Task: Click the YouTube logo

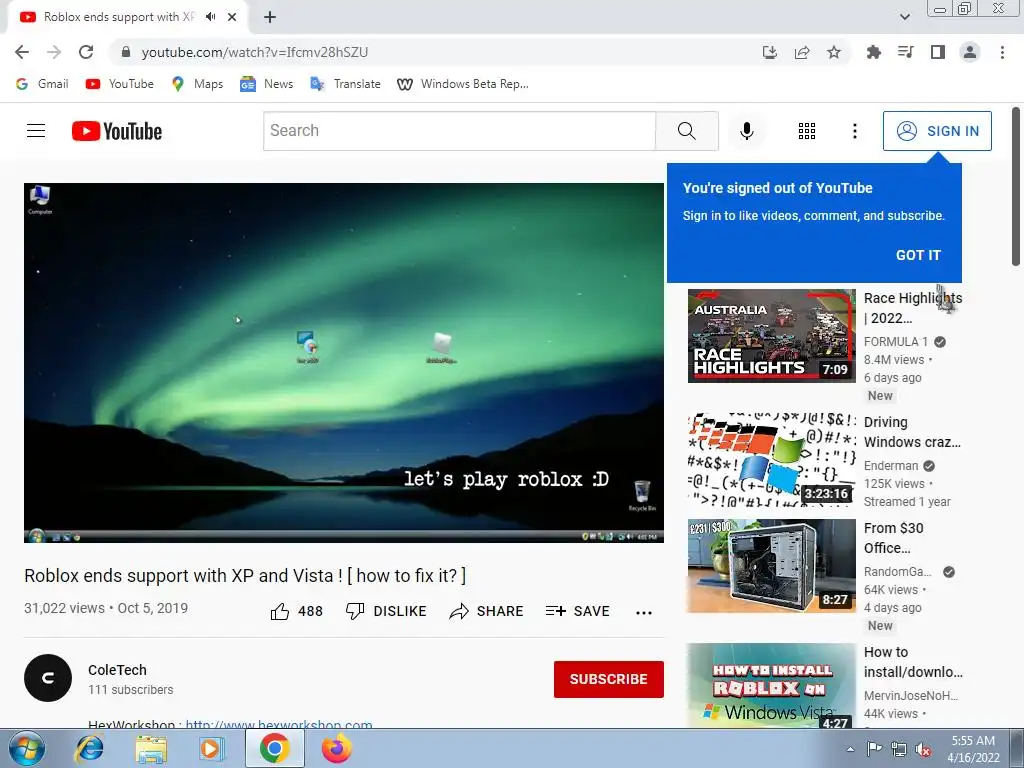Action: pyautogui.click(x=117, y=131)
